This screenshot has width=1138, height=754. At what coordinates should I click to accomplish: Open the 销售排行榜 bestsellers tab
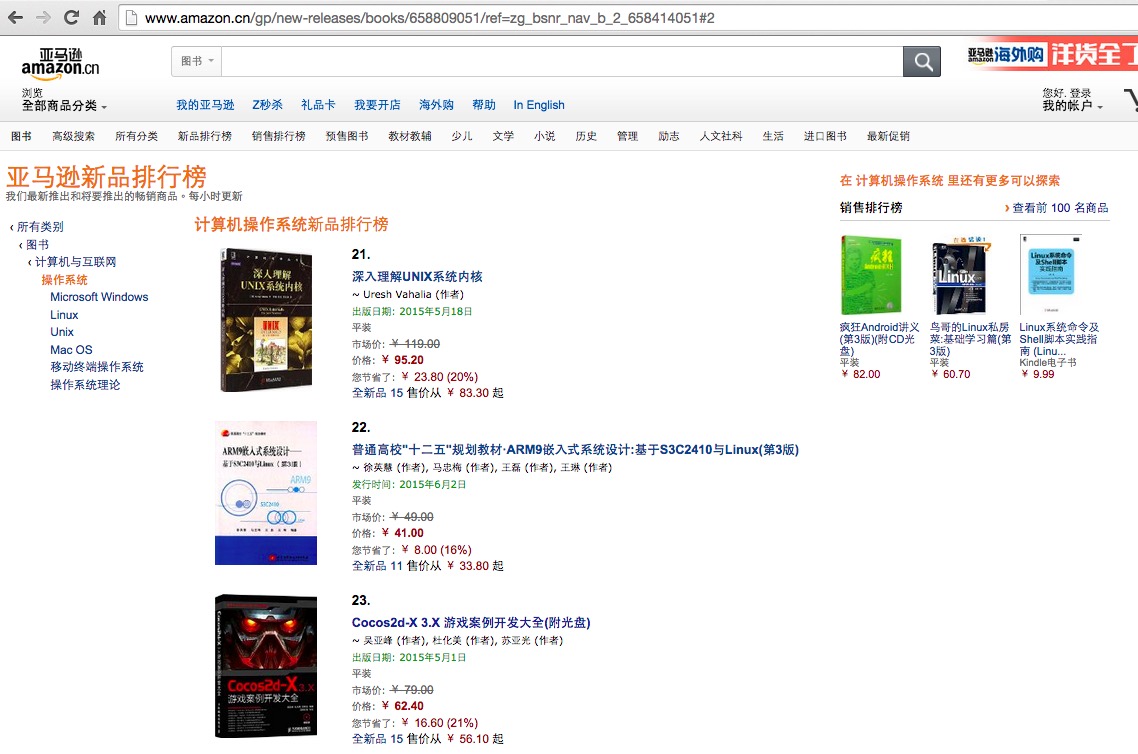279,136
